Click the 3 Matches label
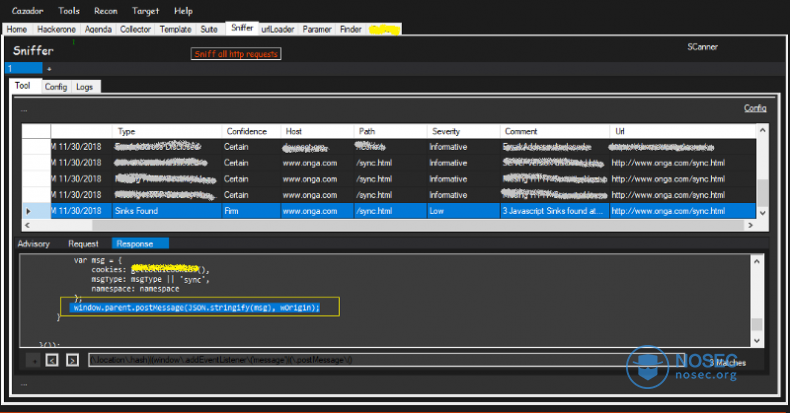 [728, 363]
